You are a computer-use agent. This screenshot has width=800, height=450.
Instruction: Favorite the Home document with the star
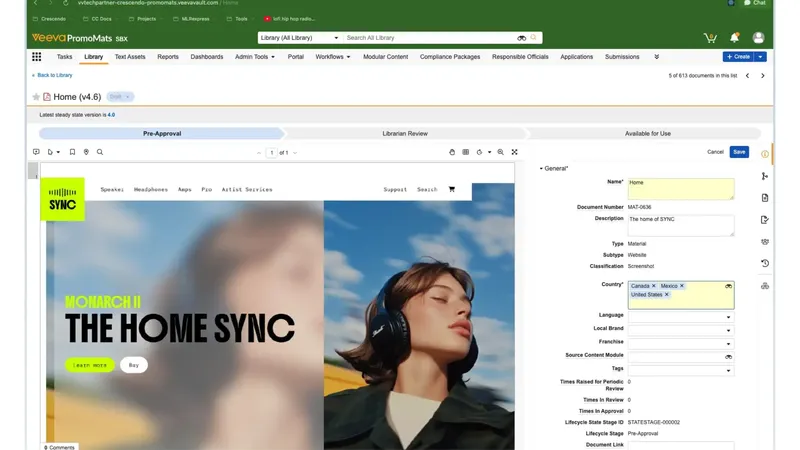[36, 97]
